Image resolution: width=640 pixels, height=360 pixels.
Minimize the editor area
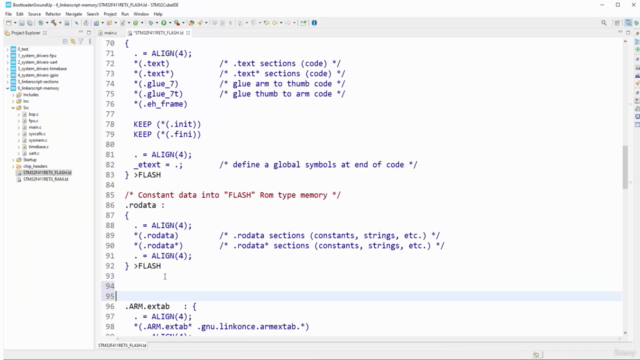pyautogui.click(x=620, y=32)
